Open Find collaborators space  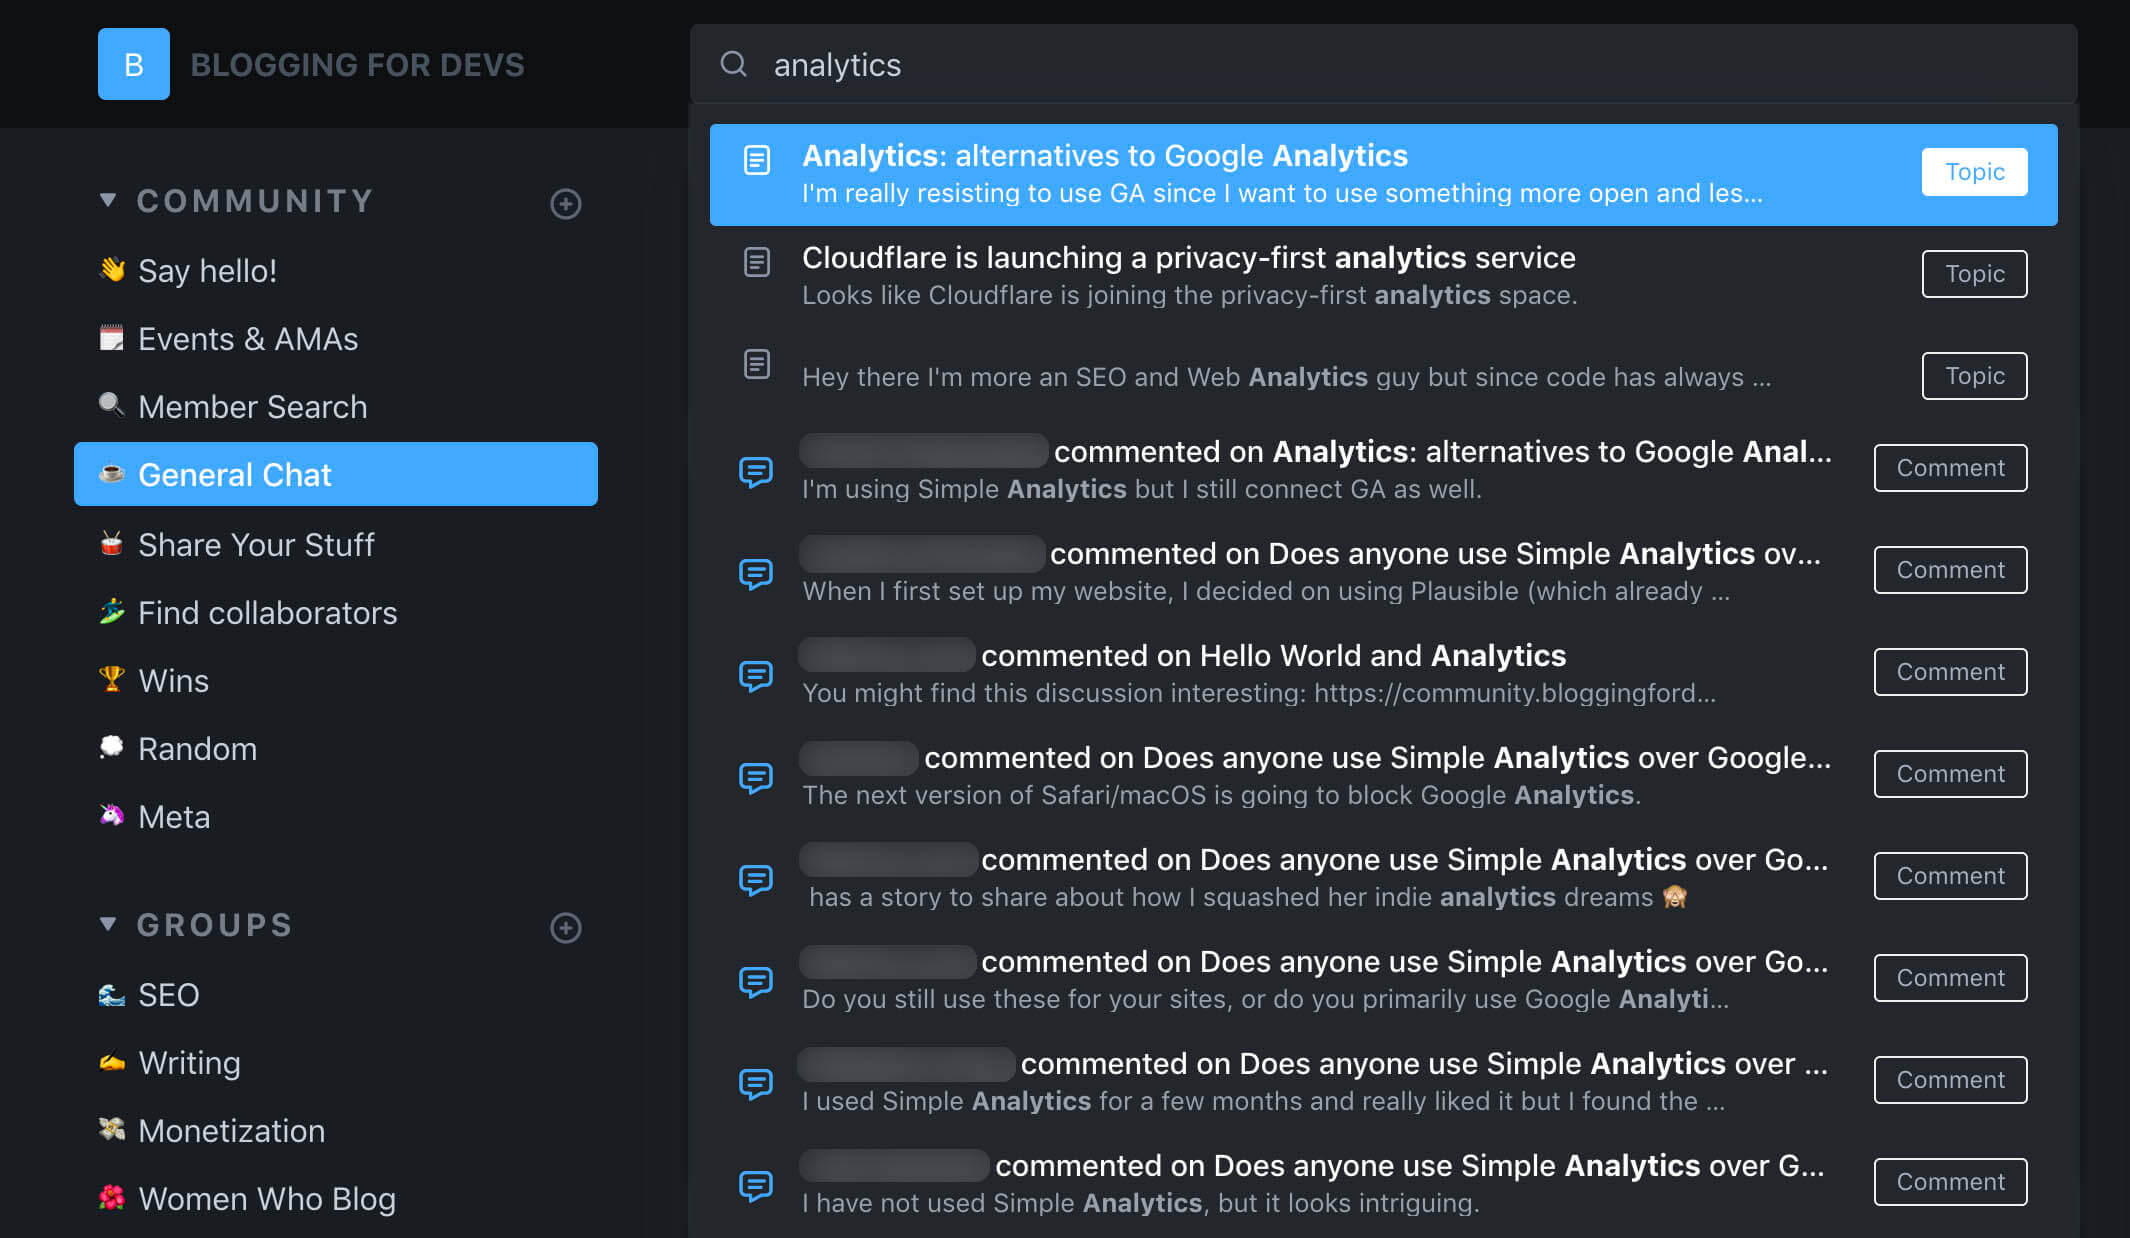pyautogui.click(x=336, y=612)
